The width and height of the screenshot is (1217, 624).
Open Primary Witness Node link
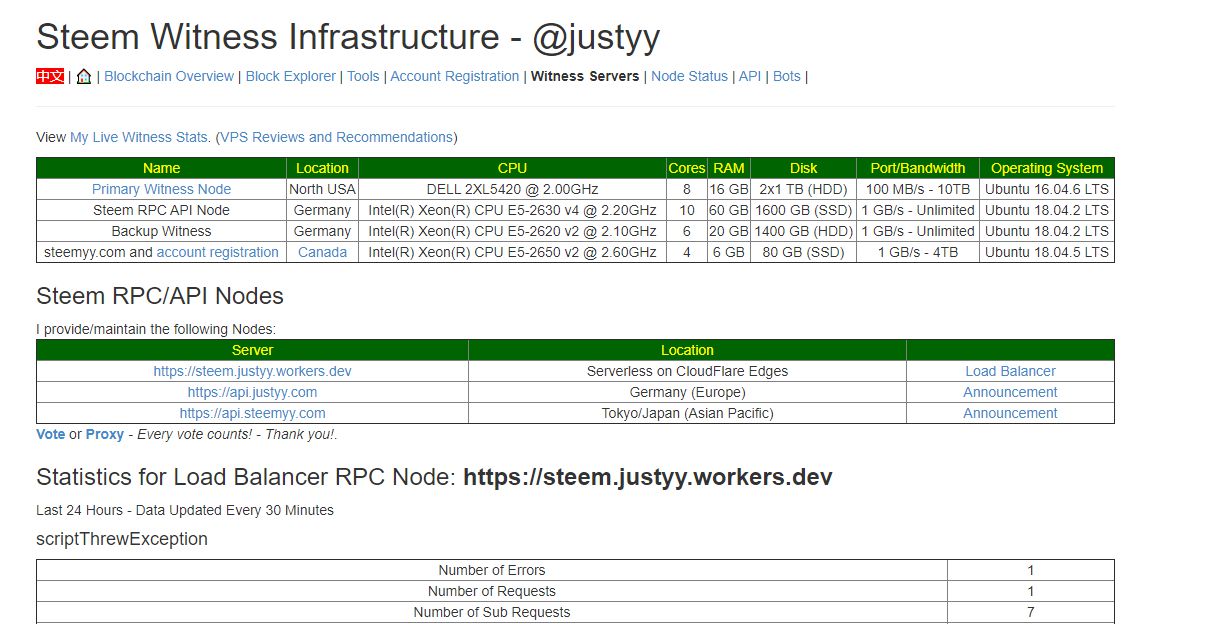[161, 189]
